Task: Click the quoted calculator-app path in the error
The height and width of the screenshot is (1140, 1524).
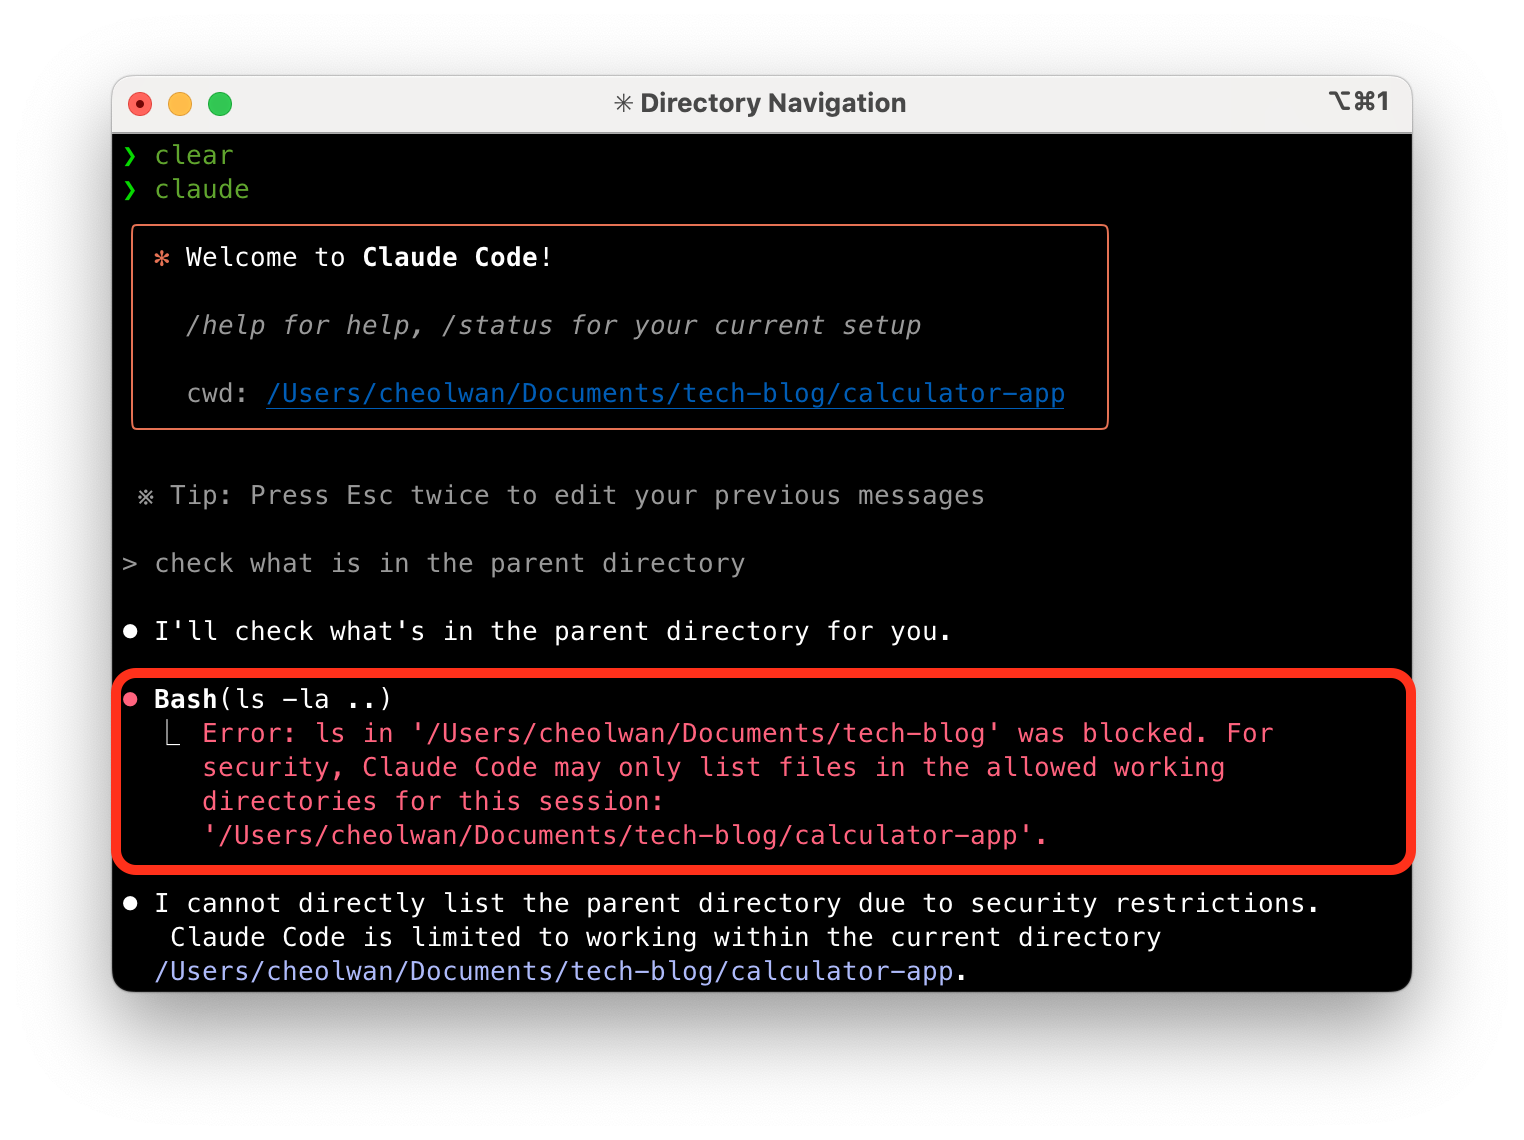Action: click(625, 835)
